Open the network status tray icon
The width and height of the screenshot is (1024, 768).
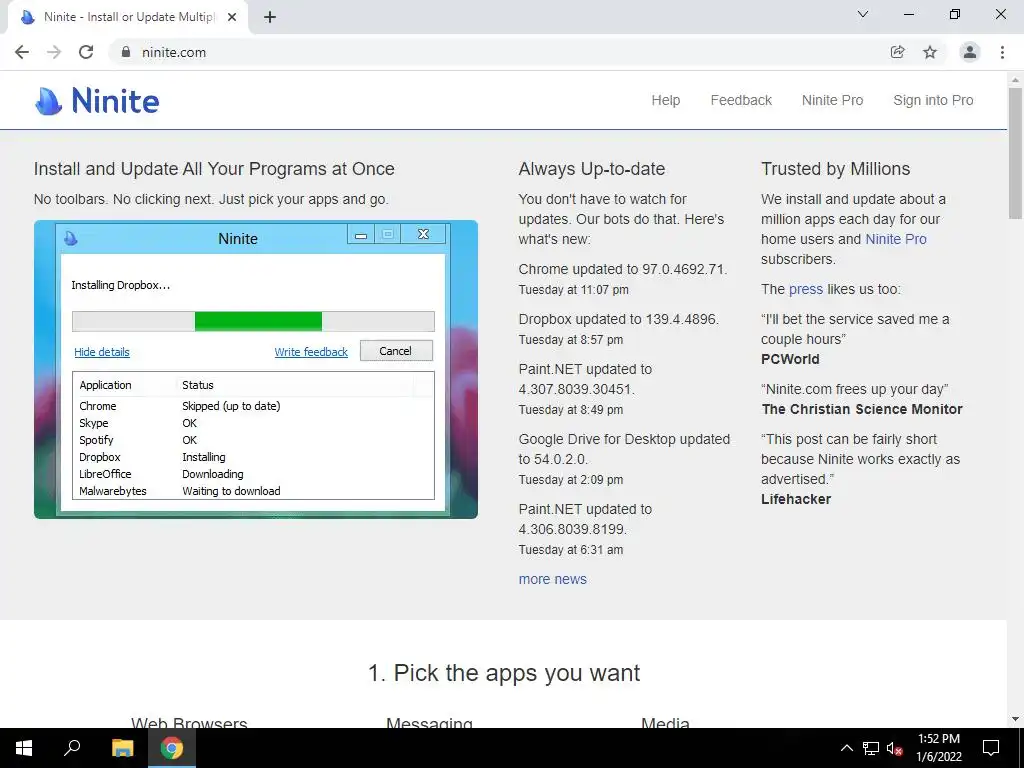tap(871, 748)
